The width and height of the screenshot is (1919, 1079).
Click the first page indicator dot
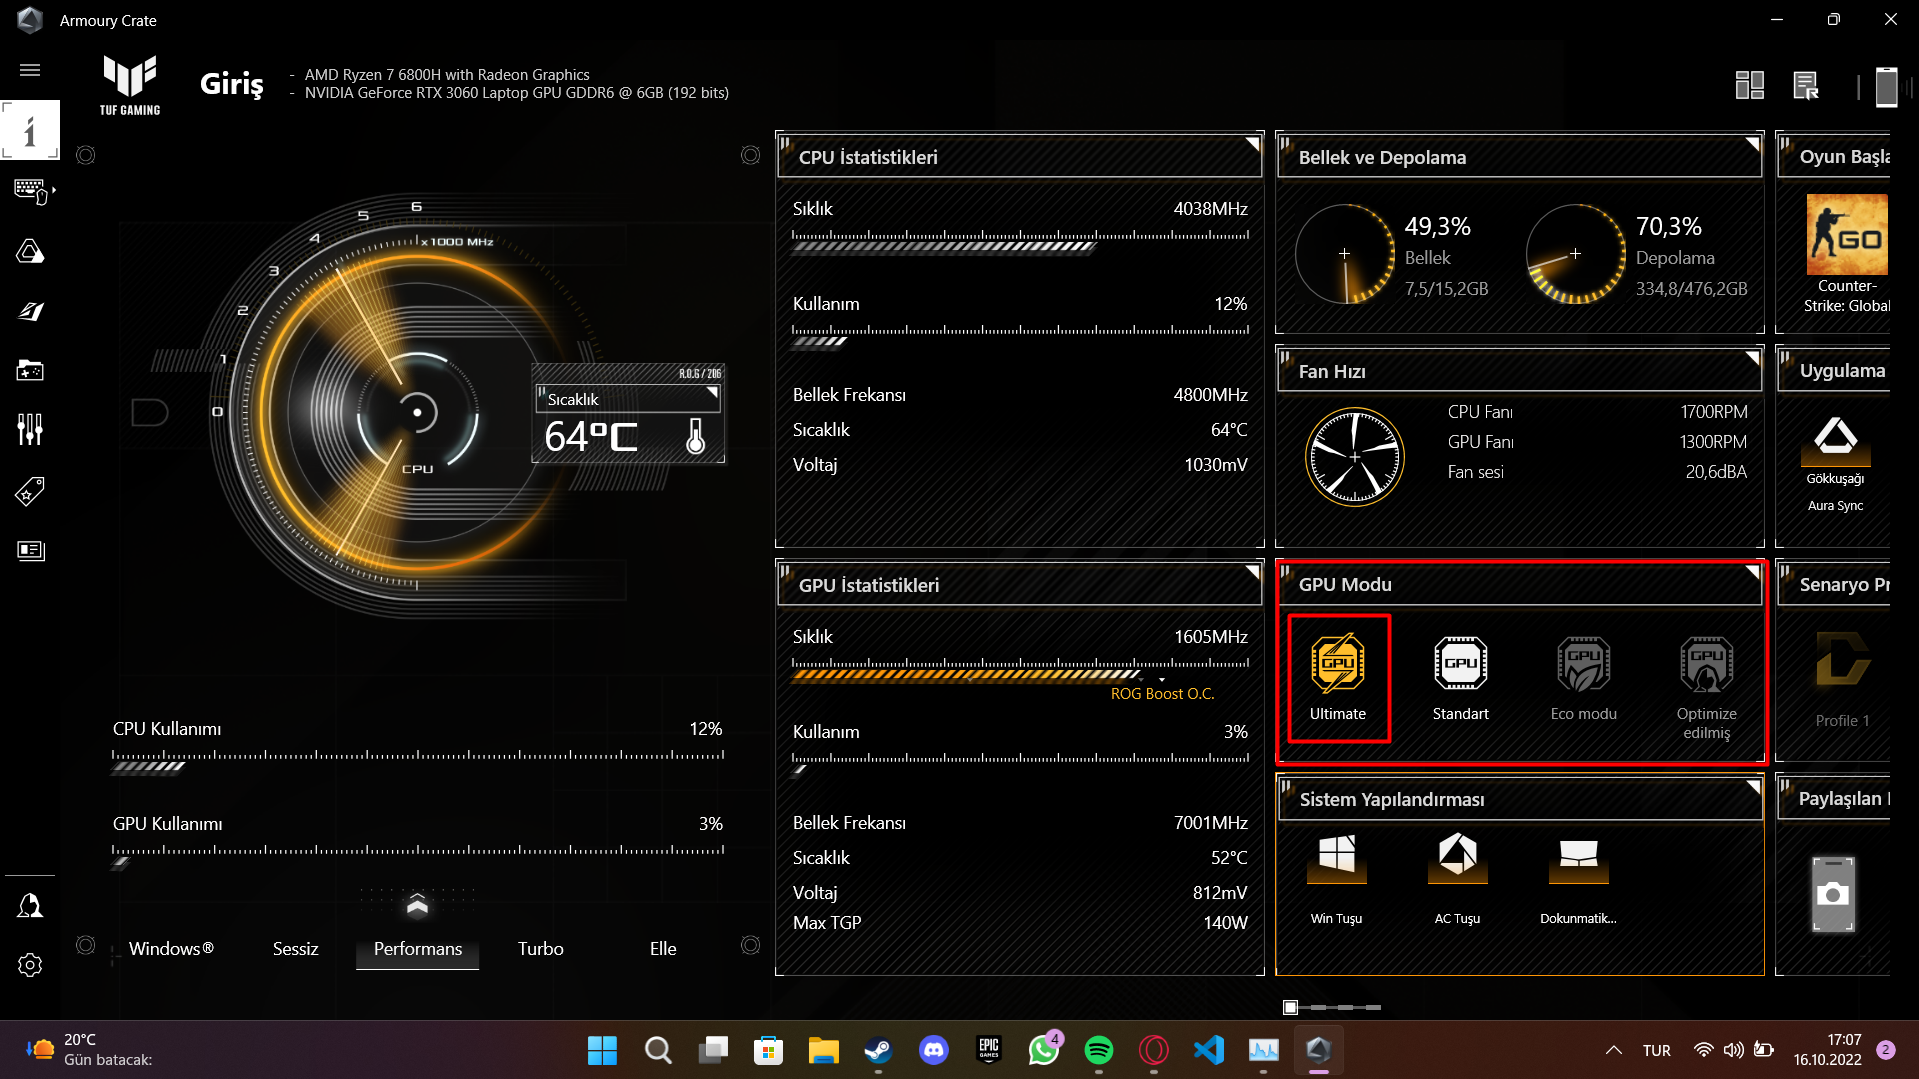pos(1290,1007)
